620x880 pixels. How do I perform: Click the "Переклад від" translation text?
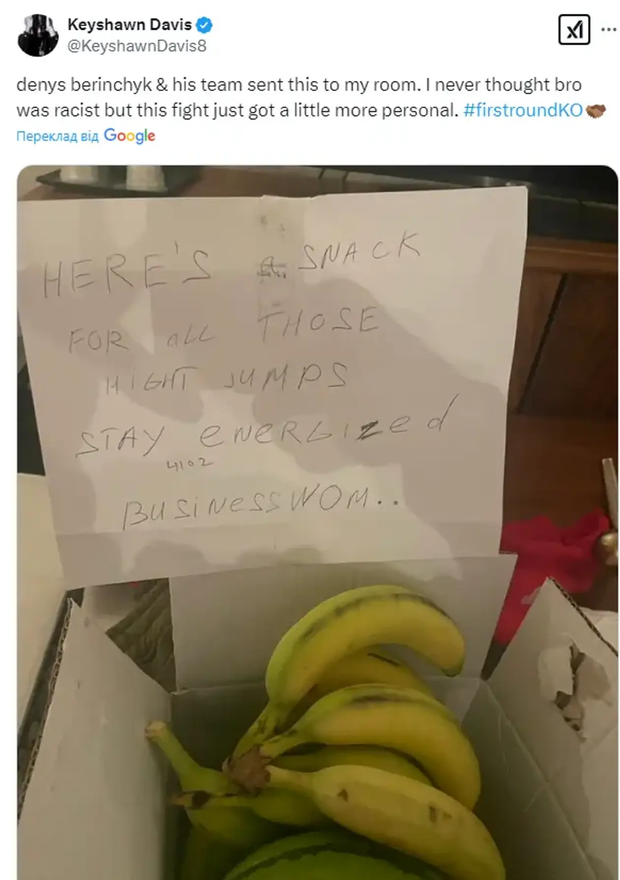pyautogui.click(x=58, y=136)
